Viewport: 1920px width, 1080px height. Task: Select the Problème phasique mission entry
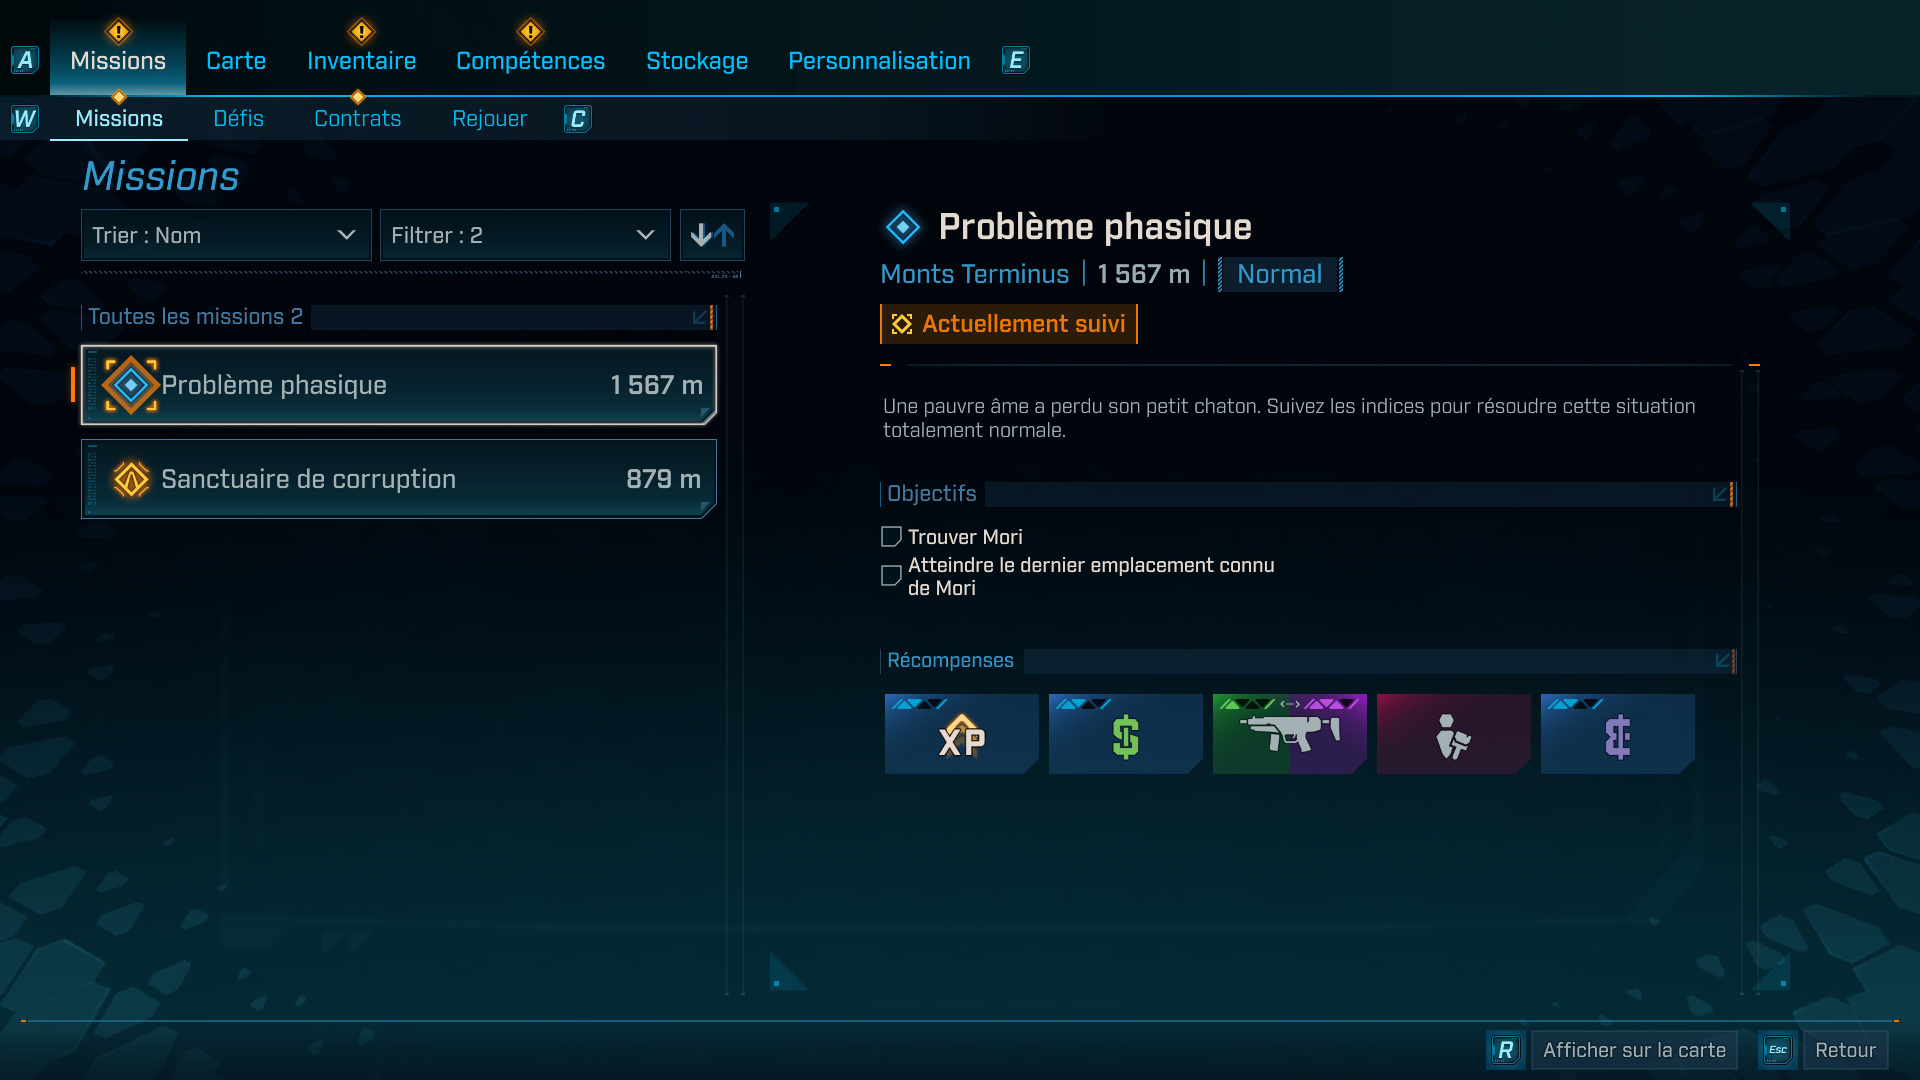(399, 385)
